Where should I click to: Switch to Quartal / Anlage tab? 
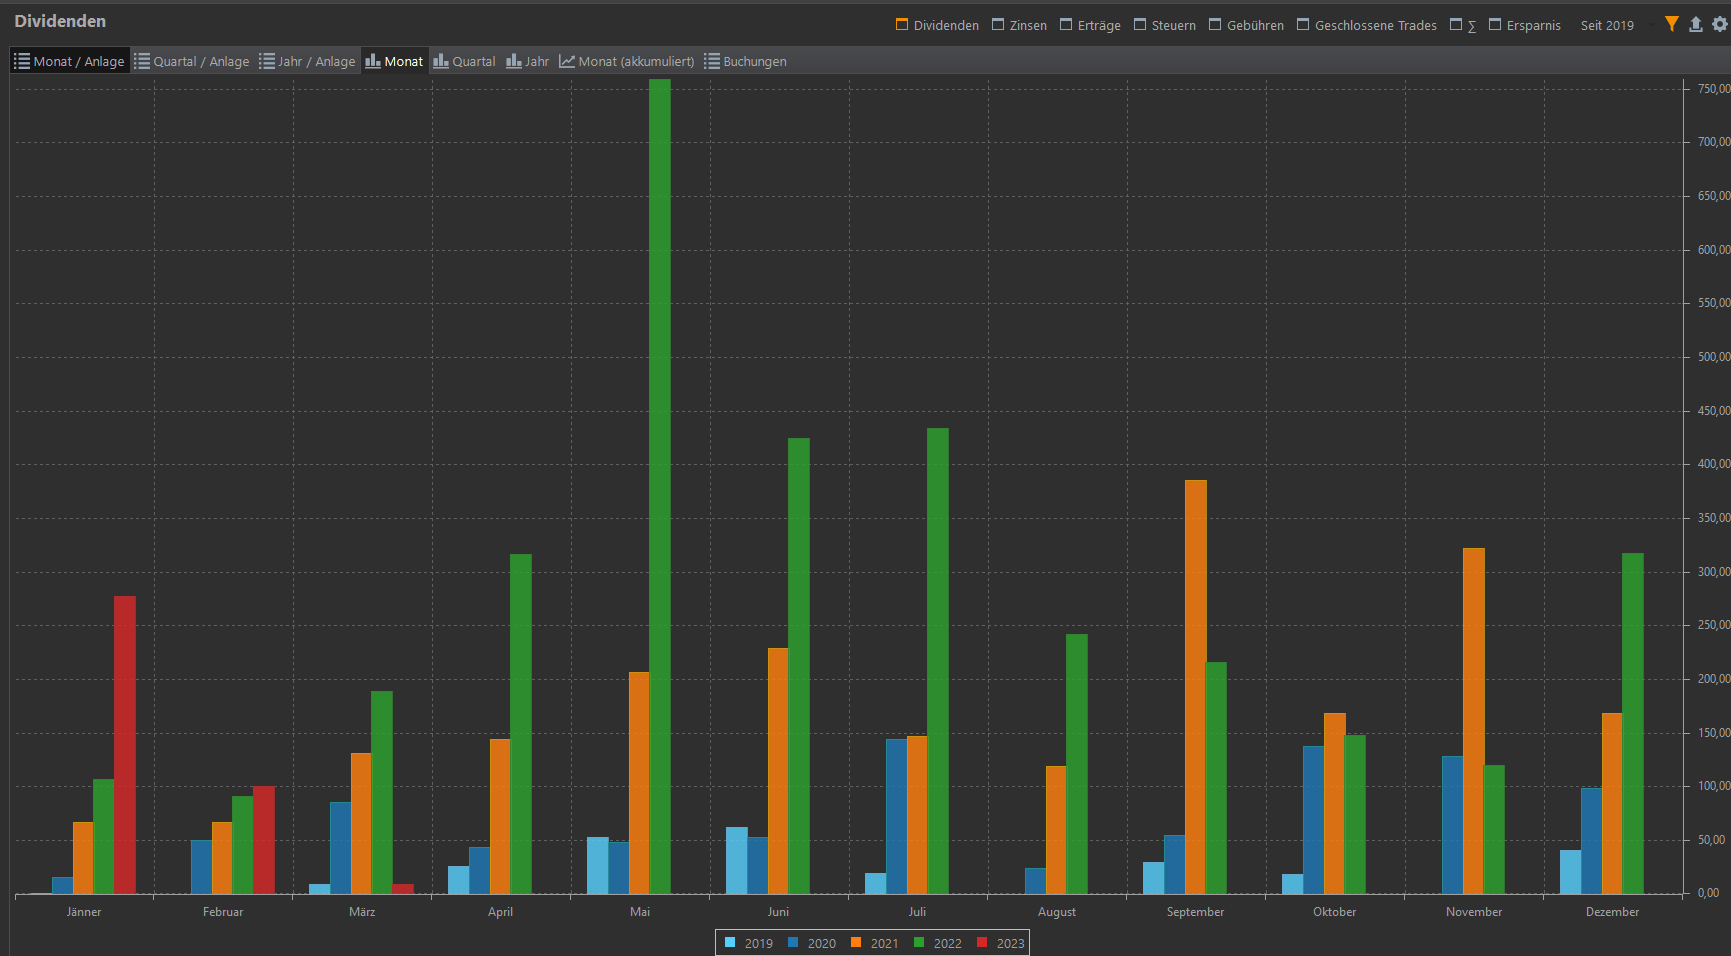192,61
